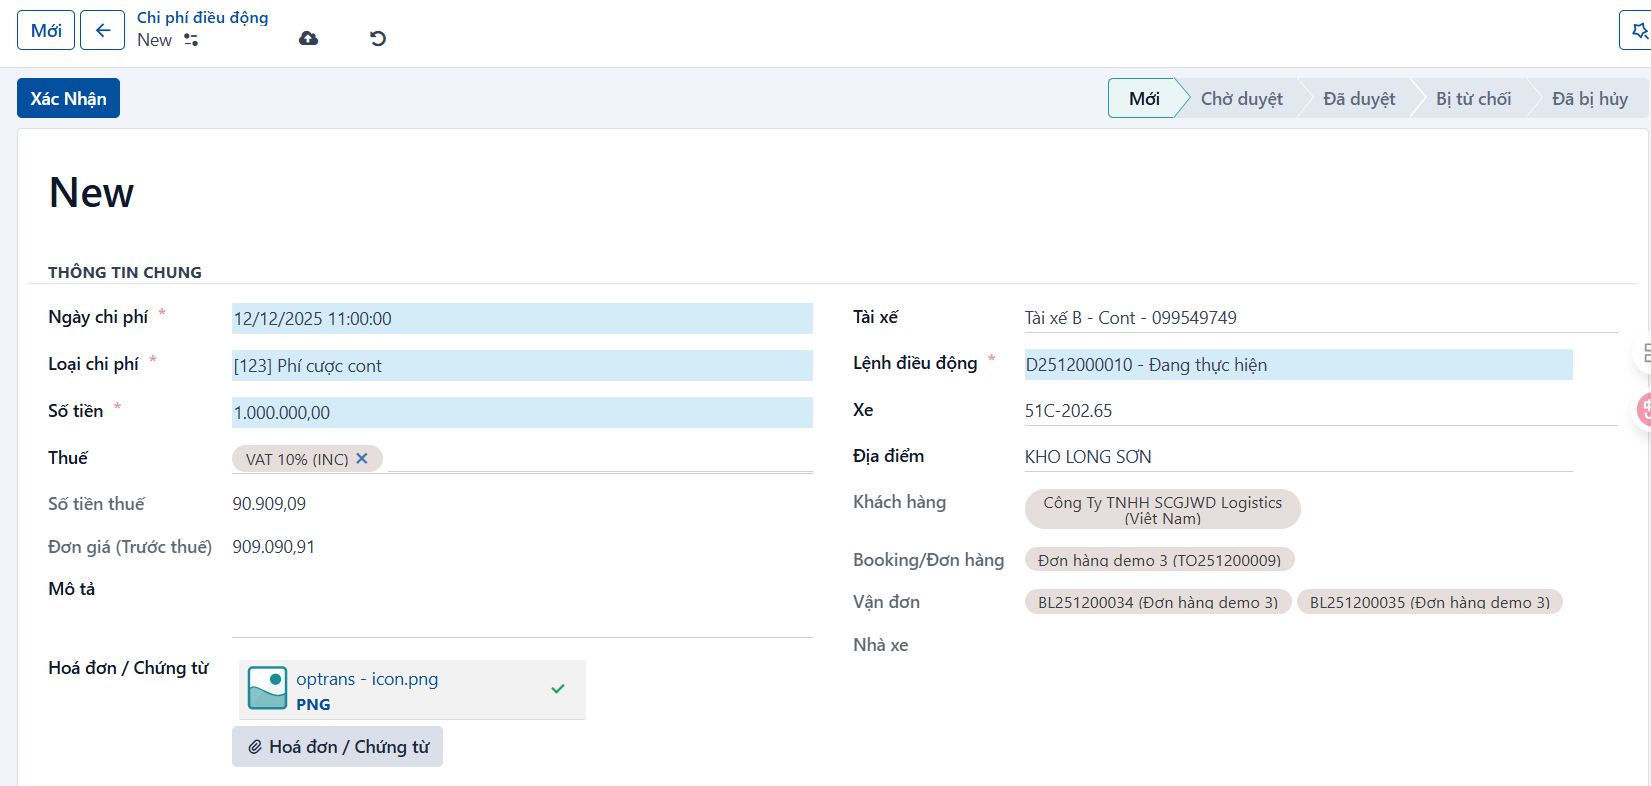
Task: Click the Đơn hàng demo 3 order tag
Action: [x=1159, y=560]
